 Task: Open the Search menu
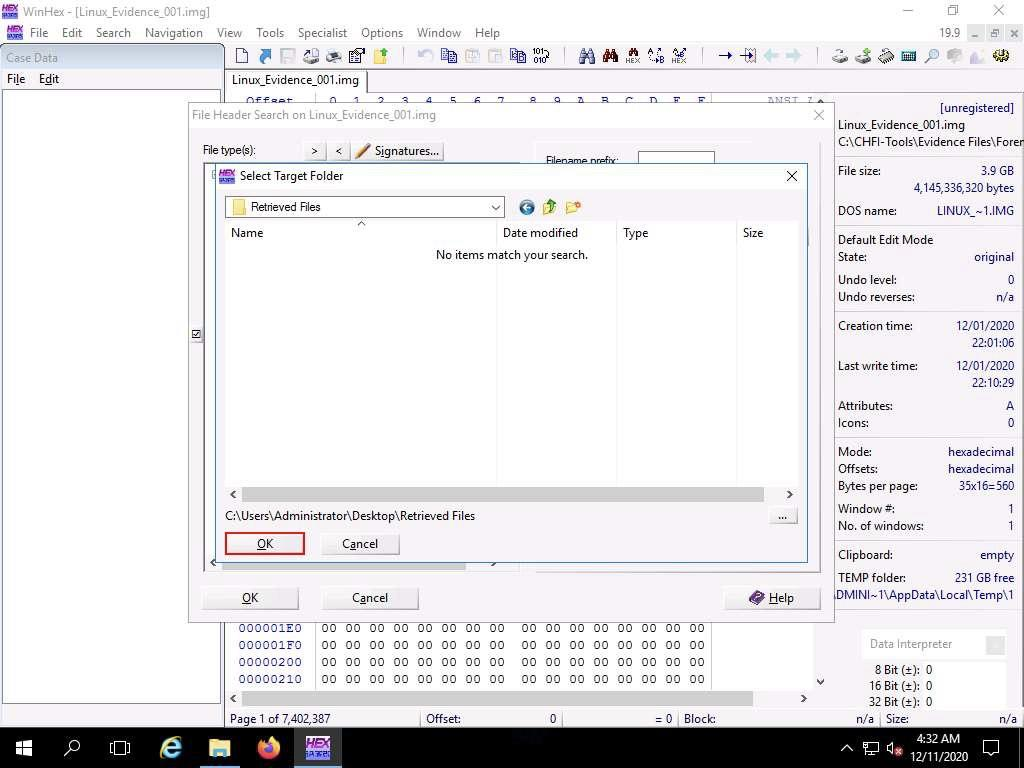tap(113, 33)
